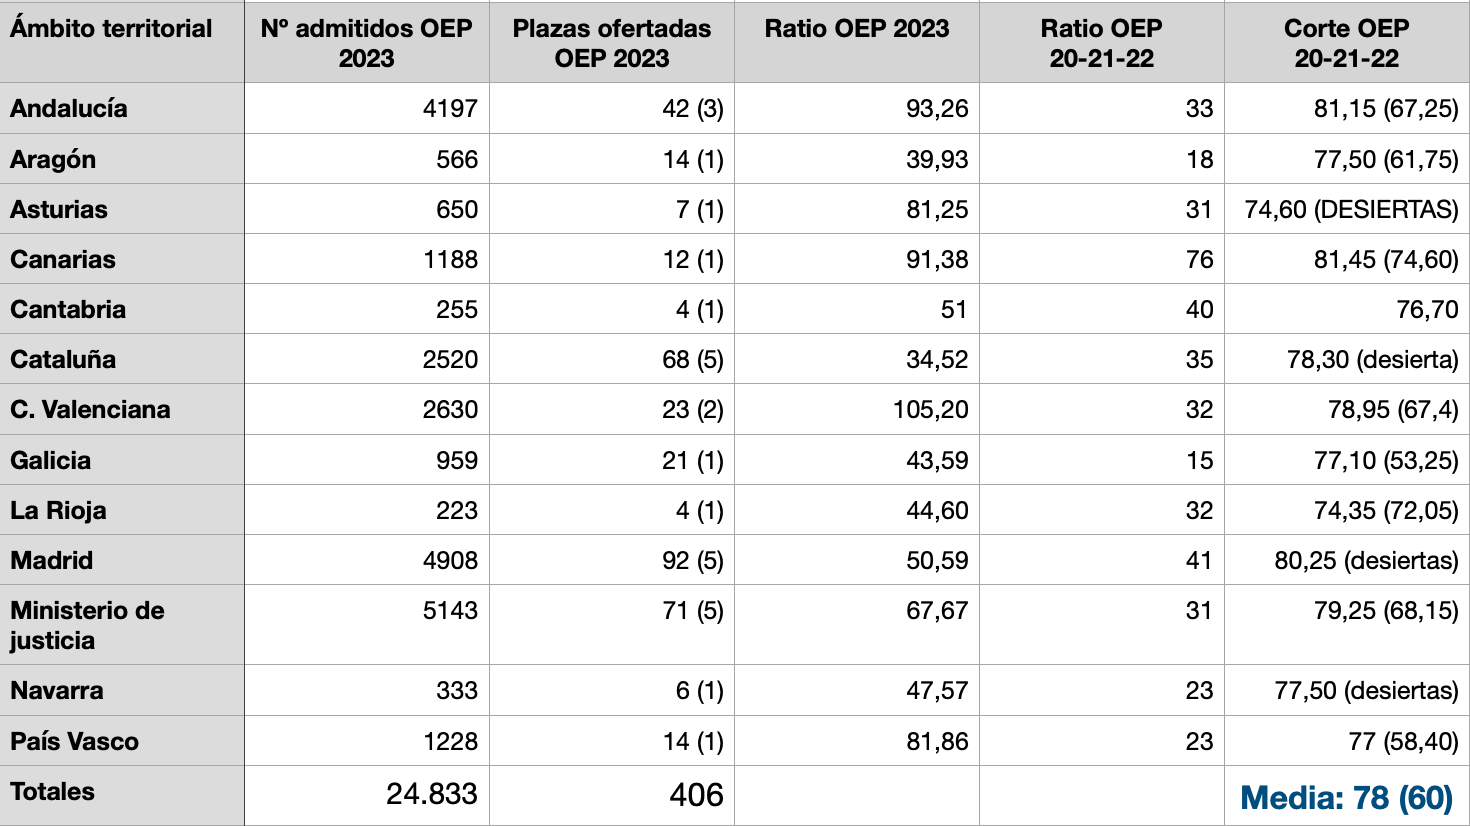Click the C. Valenciana ratio 105,20
Viewport: 1470px width, 826px height.
click(930, 409)
